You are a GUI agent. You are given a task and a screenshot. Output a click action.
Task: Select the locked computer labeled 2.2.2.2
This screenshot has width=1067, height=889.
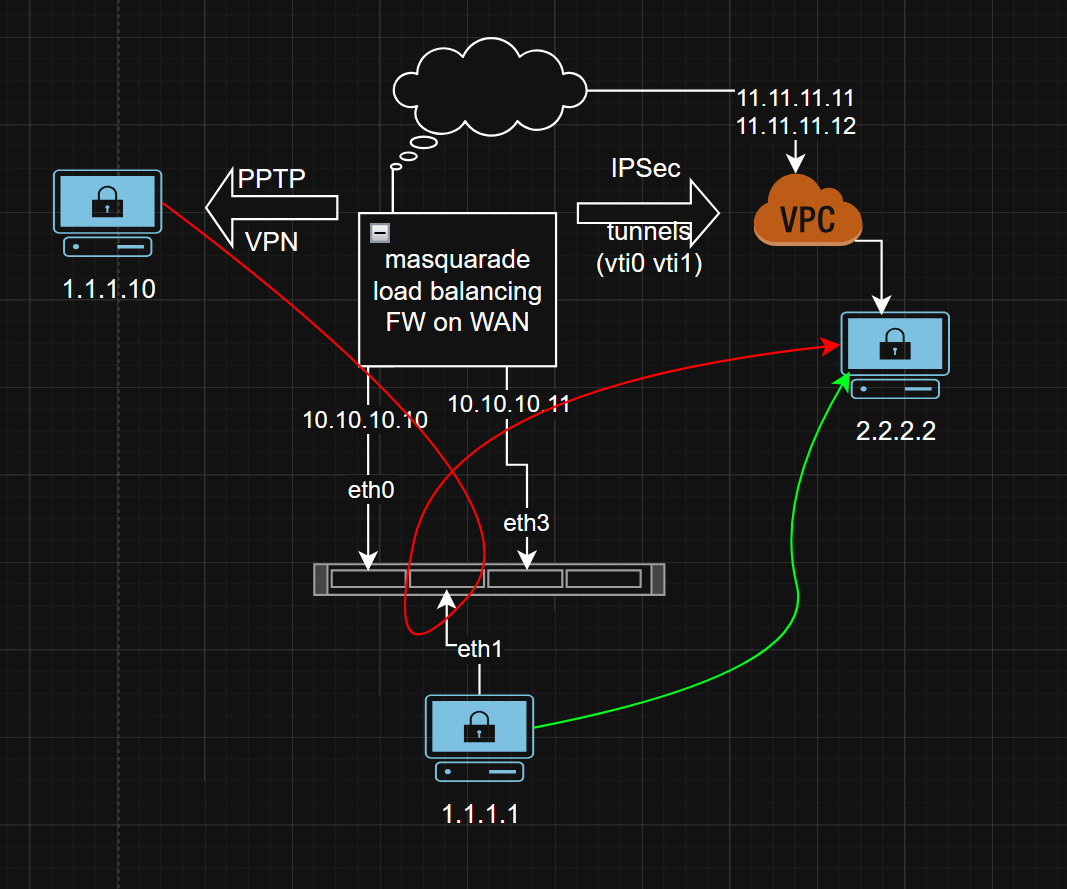coord(894,356)
